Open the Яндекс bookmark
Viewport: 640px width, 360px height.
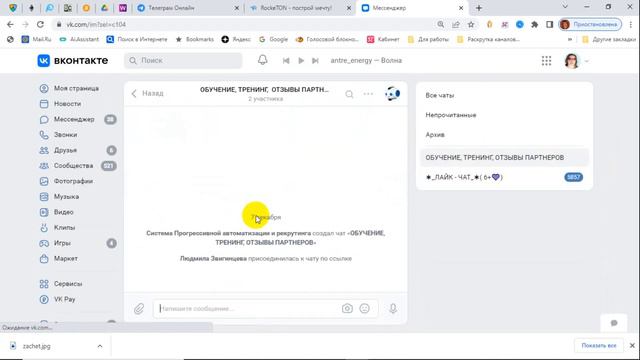[236, 40]
